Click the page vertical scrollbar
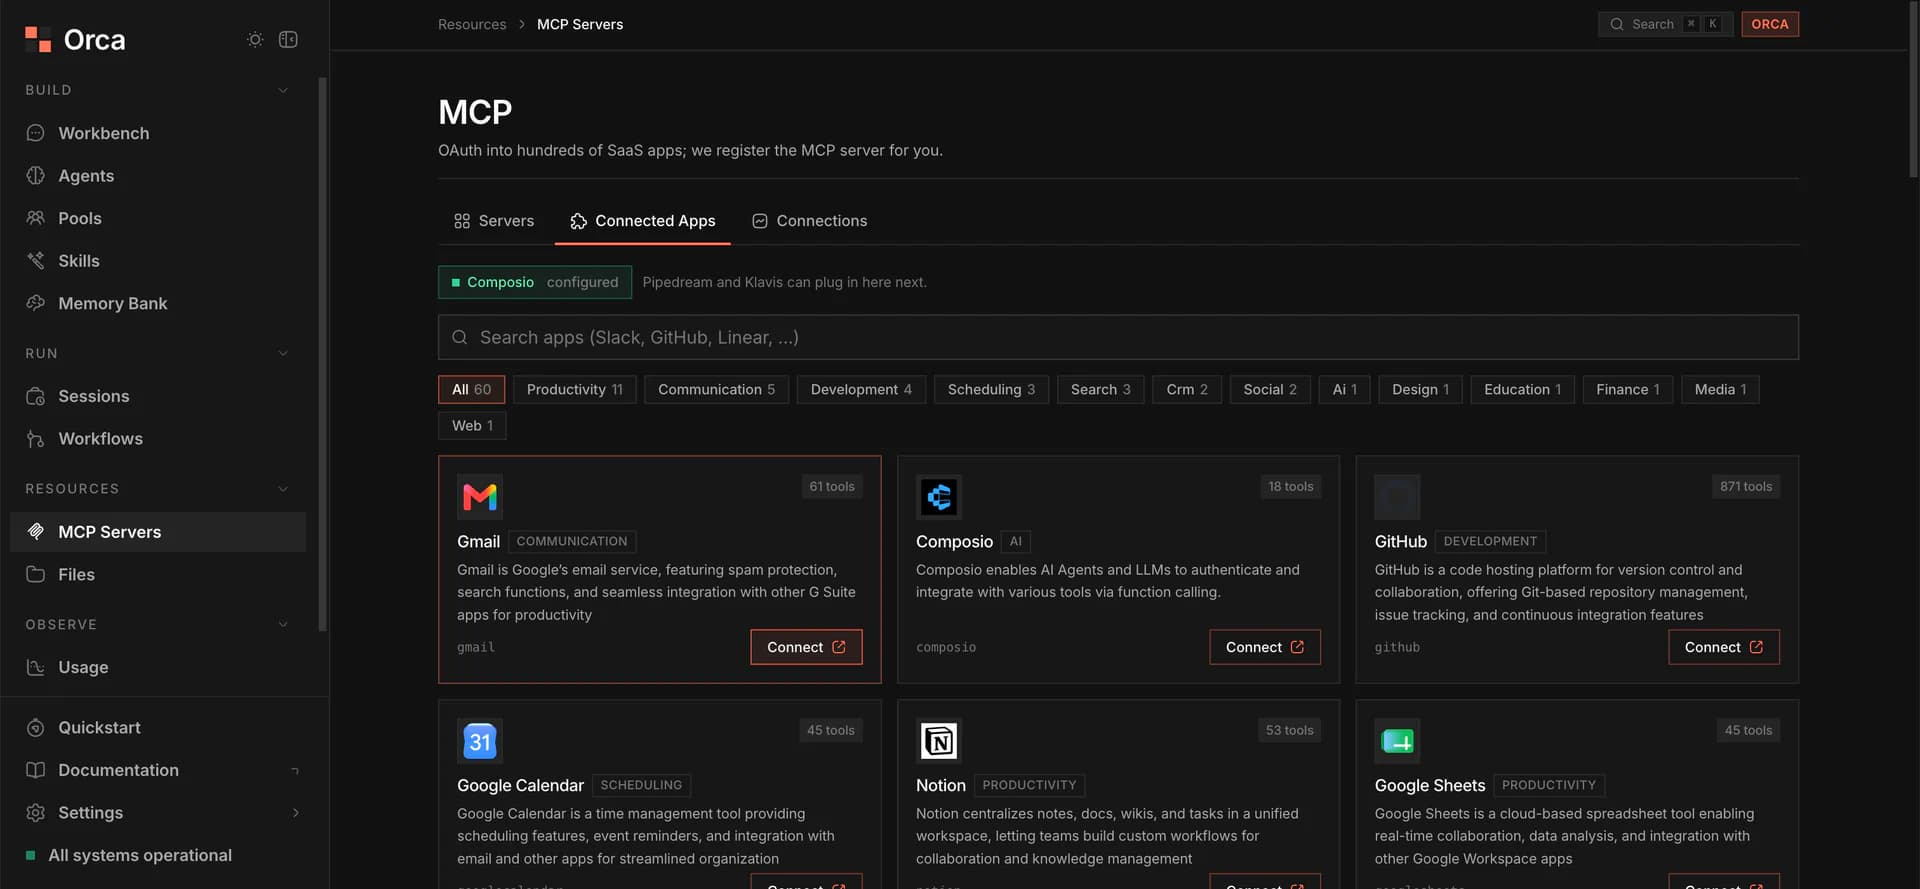The height and width of the screenshot is (889, 1920). point(1913,90)
